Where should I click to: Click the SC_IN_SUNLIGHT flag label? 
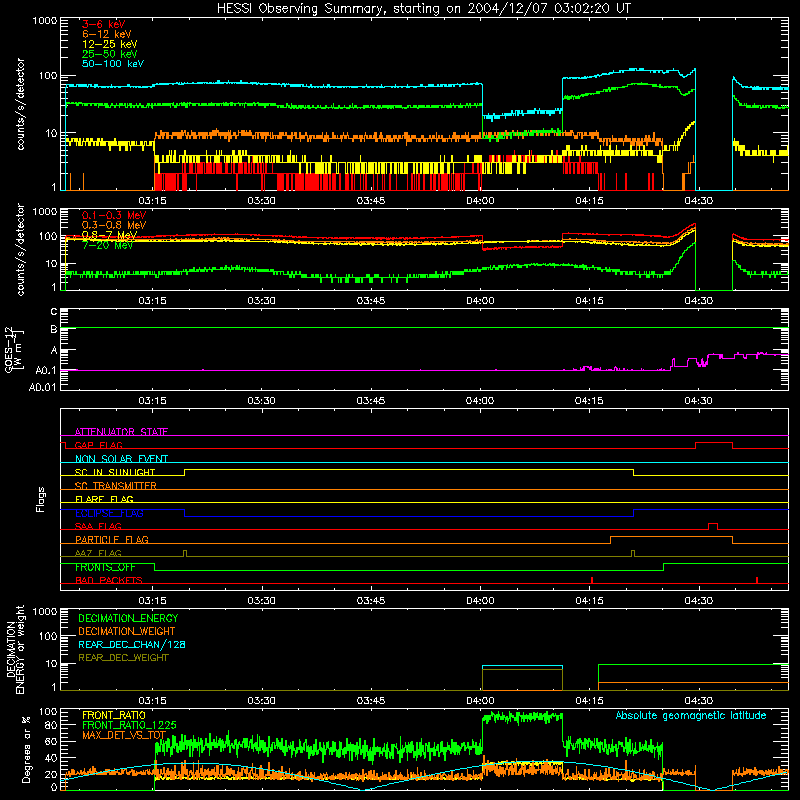(115, 472)
